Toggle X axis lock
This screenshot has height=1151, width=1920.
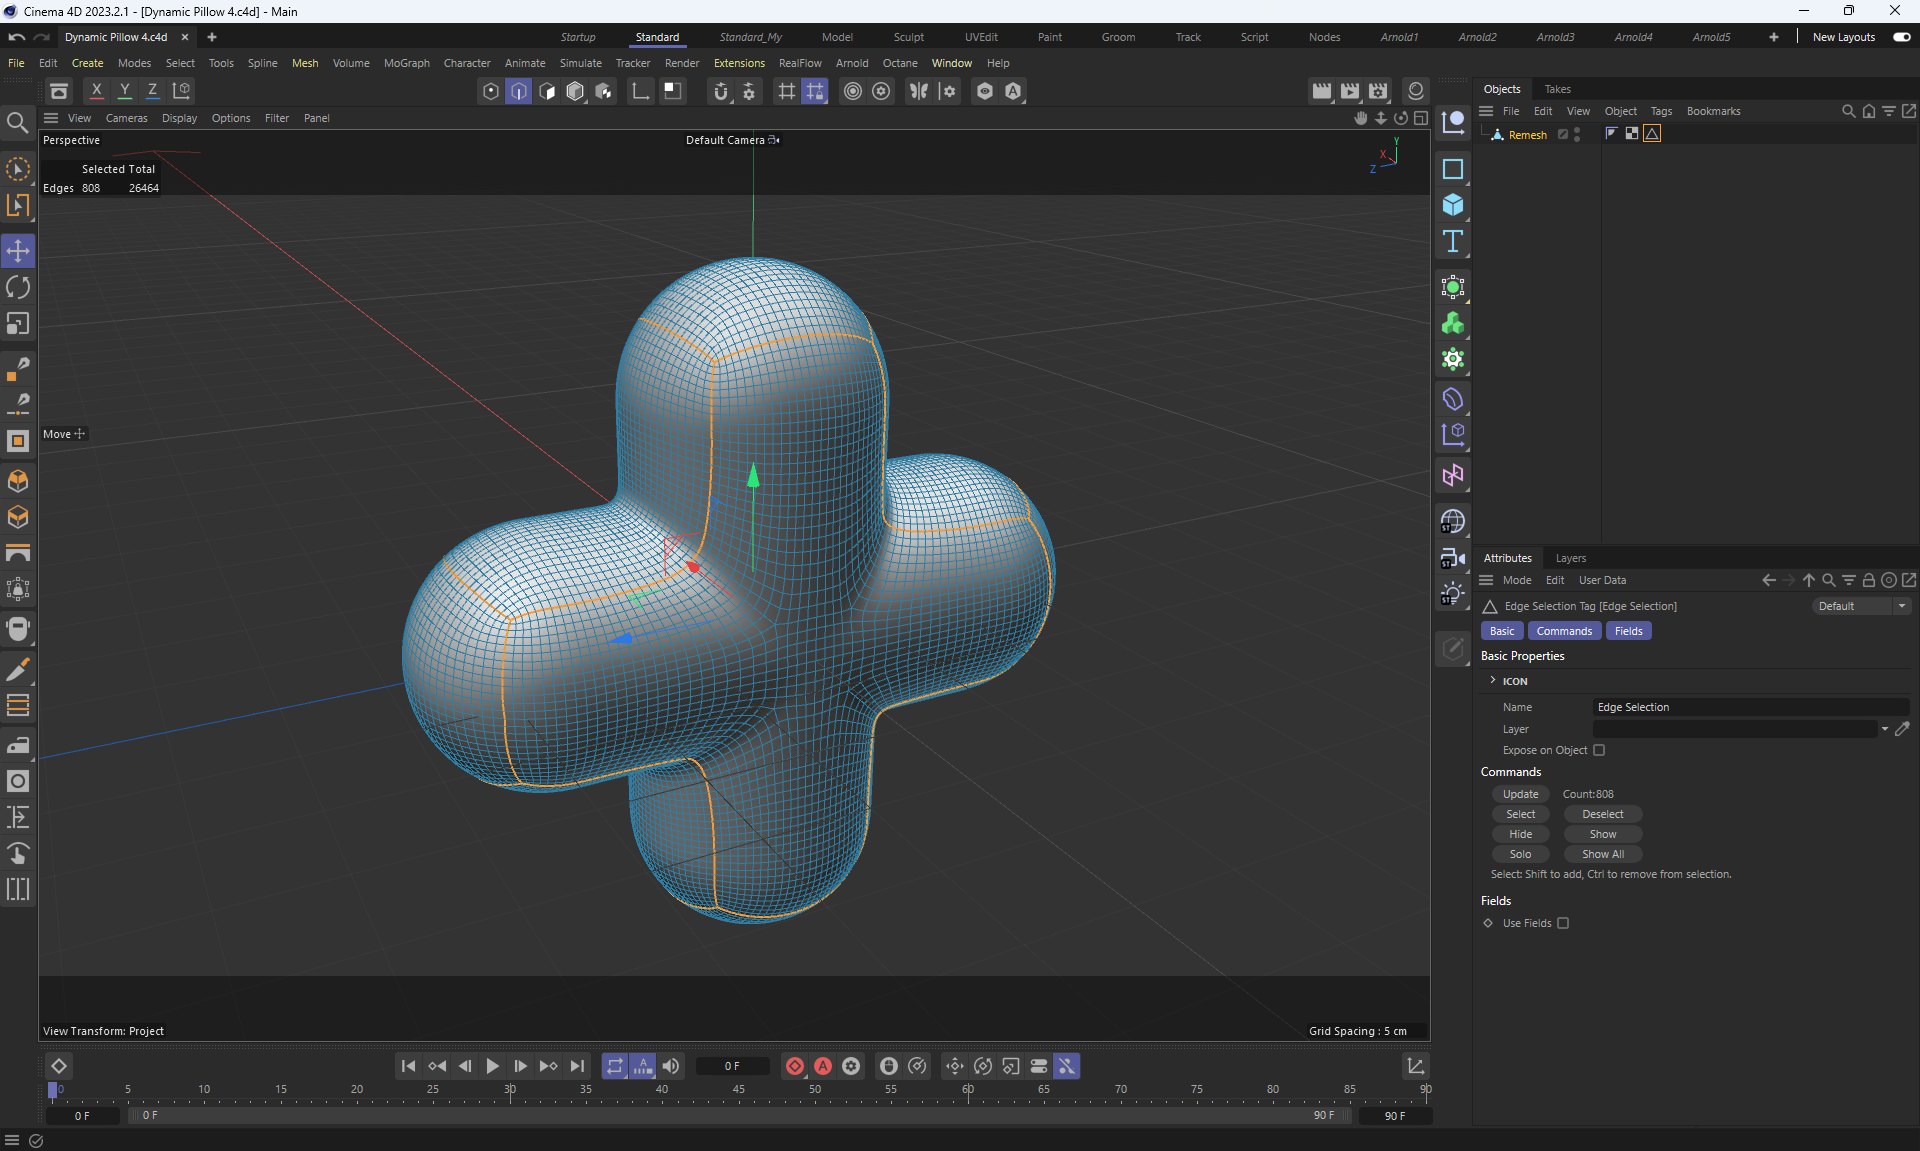click(96, 90)
